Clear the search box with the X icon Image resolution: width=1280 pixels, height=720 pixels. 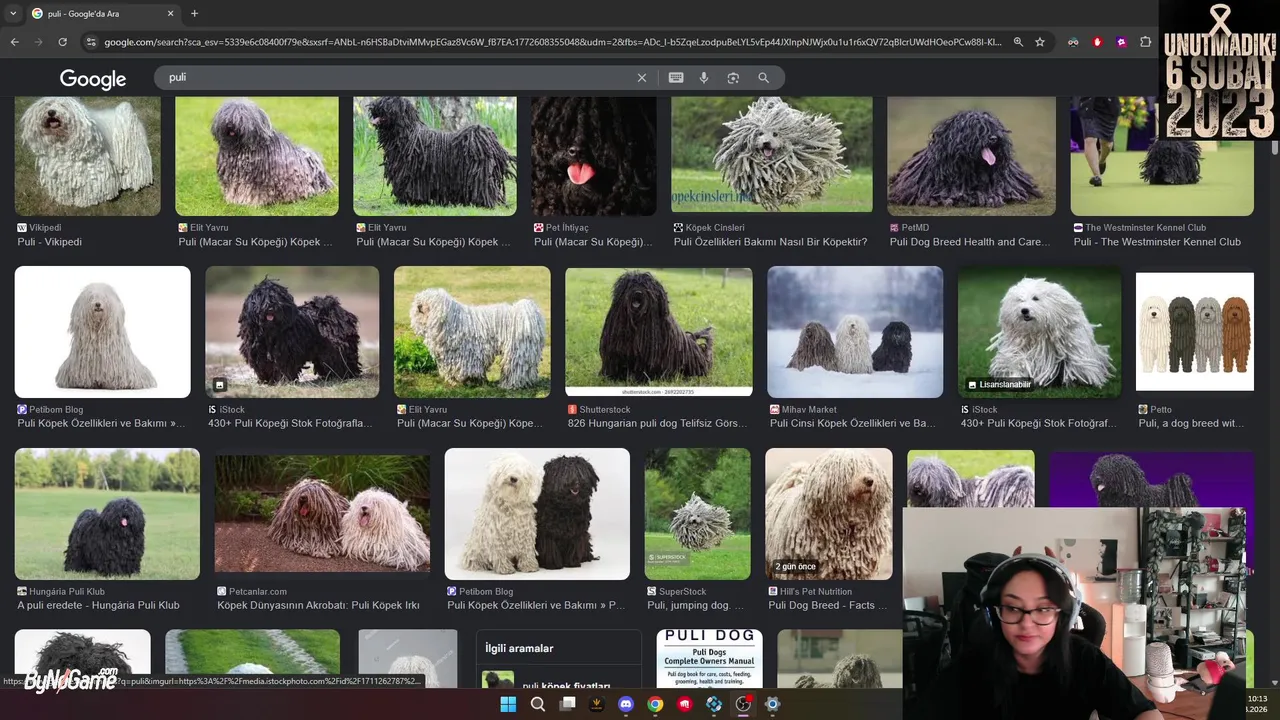642,78
